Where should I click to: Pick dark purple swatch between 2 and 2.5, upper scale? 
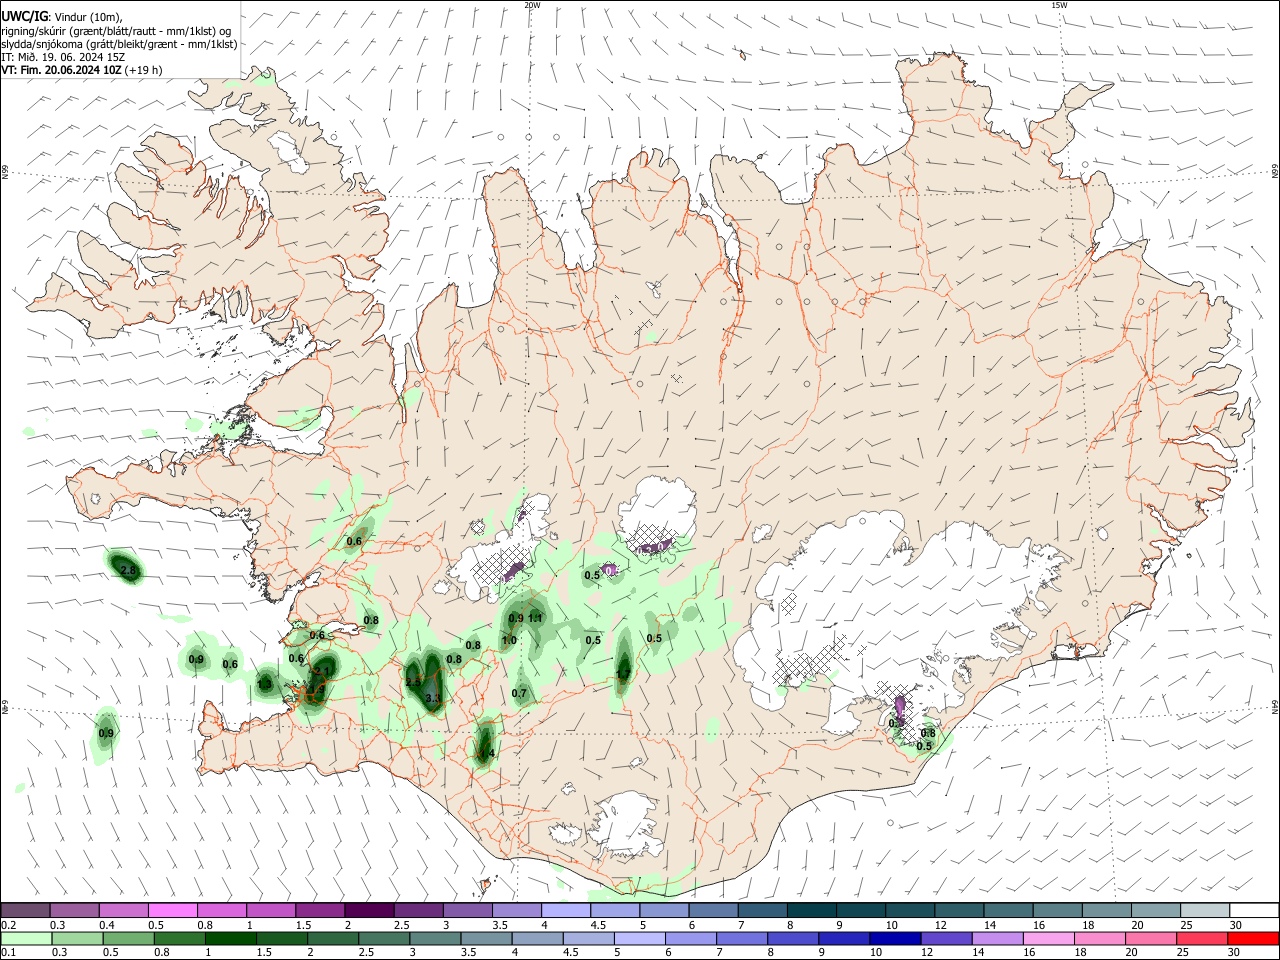[368, 910]
